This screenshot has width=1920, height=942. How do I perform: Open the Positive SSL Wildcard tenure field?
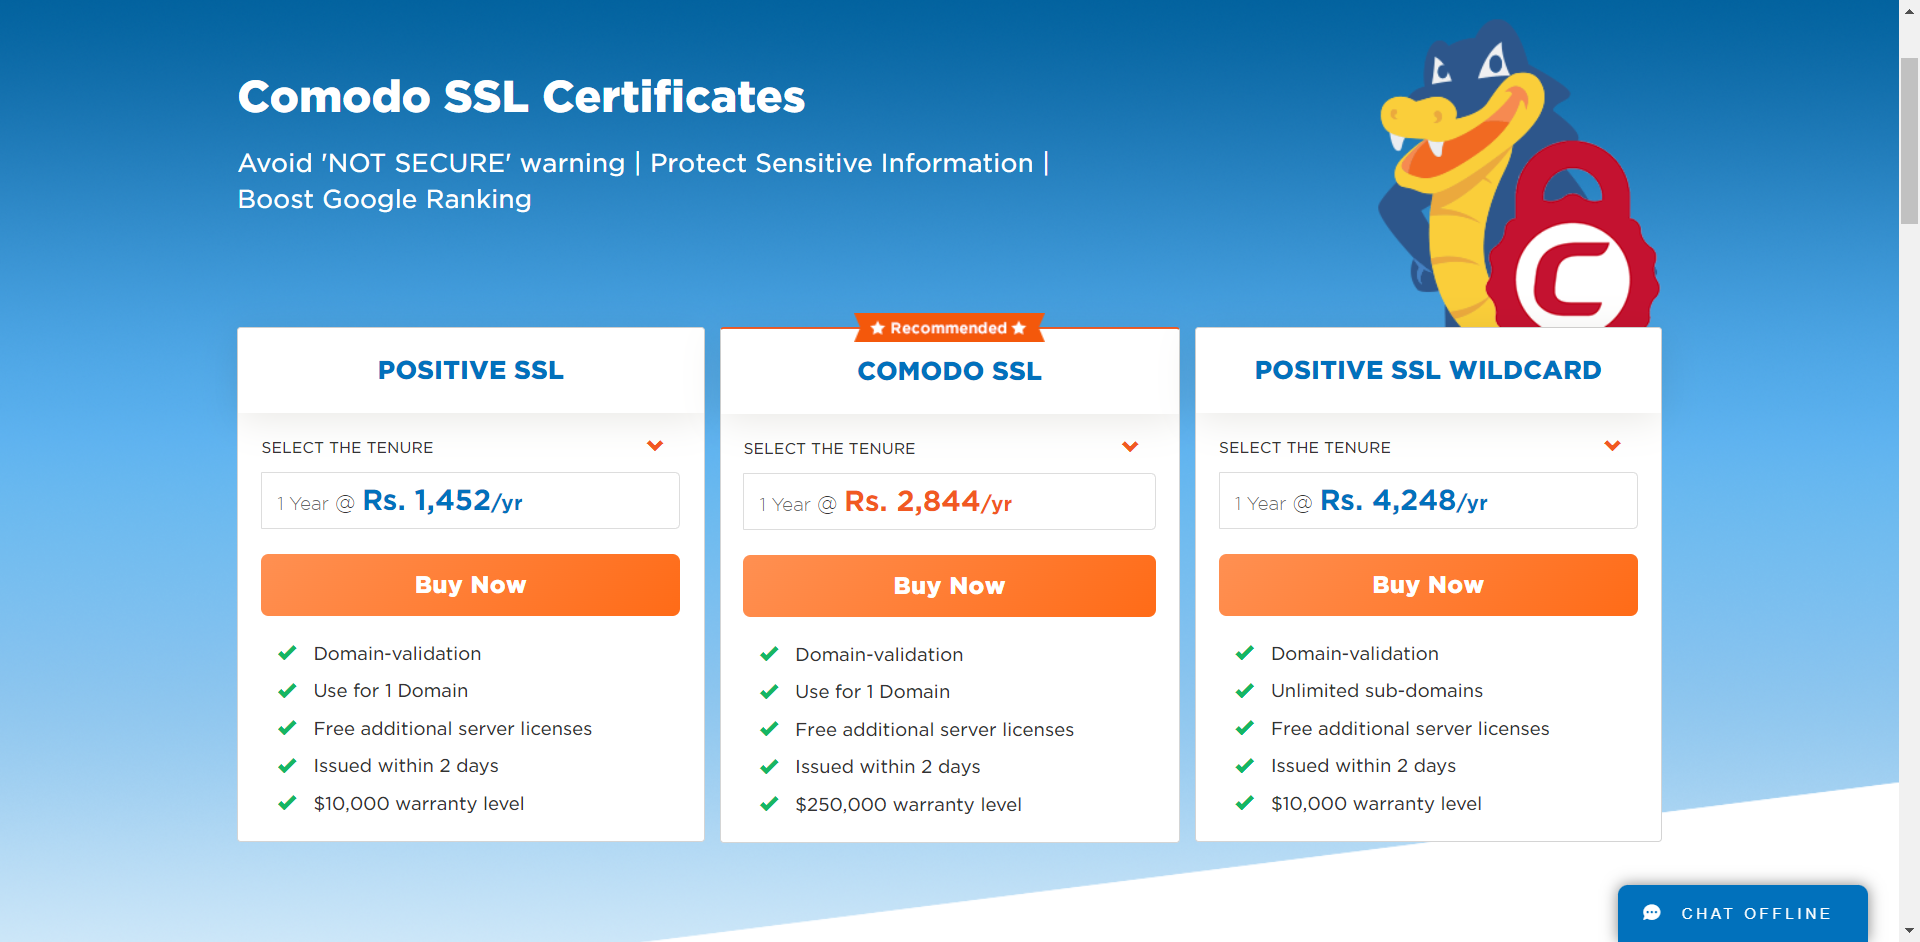click(x=1428, y=500)
